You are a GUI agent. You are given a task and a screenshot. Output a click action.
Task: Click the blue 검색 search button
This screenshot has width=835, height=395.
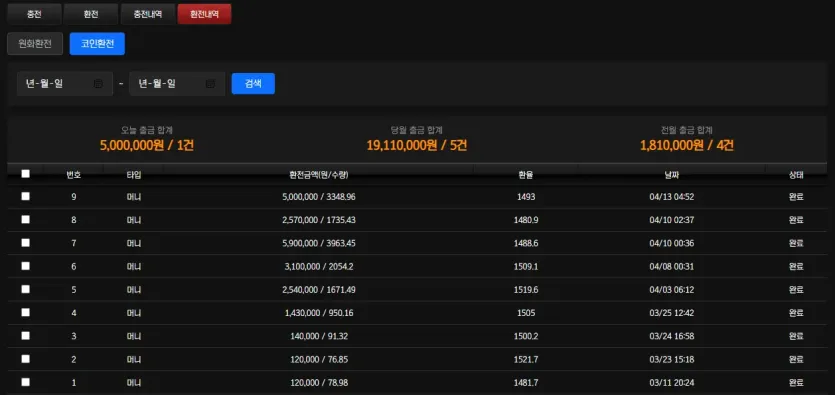coord(253,84)
